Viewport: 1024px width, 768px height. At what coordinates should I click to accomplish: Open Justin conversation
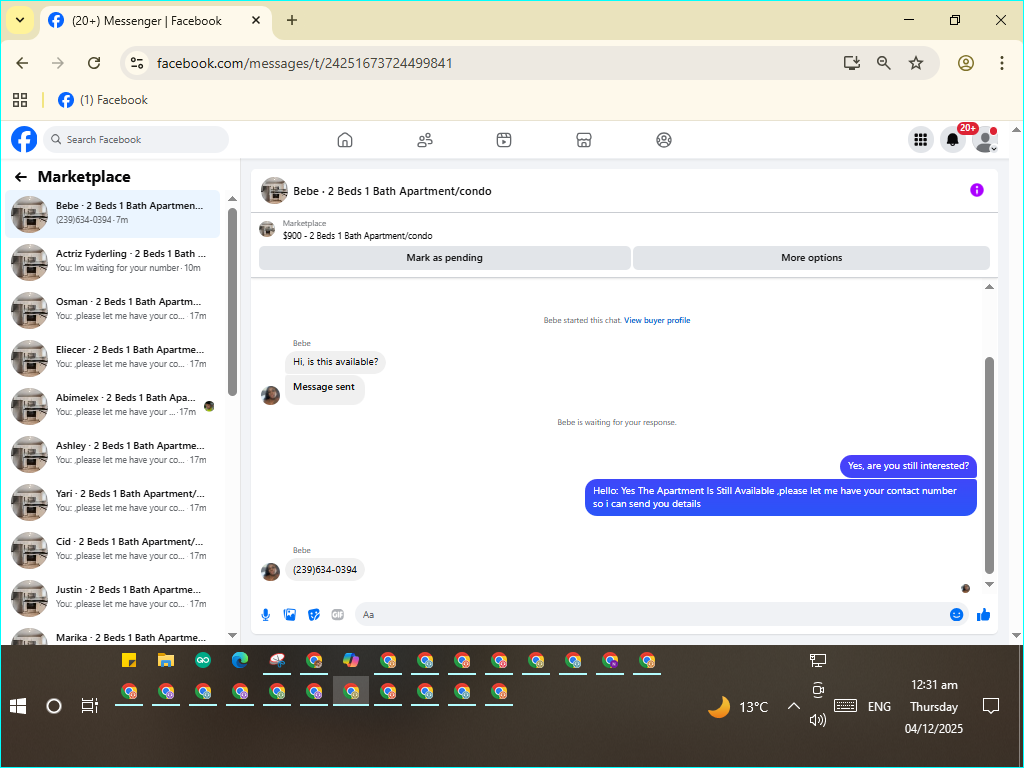pos(112,598)
